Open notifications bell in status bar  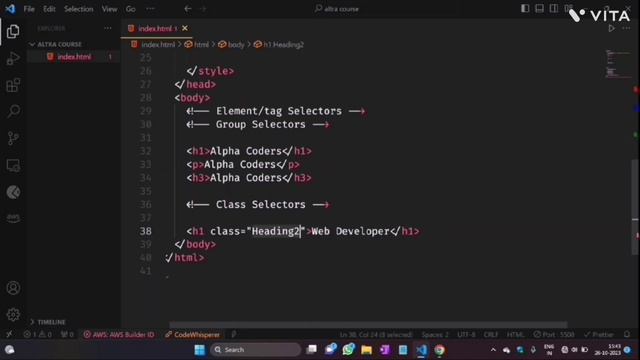(627, 334)
